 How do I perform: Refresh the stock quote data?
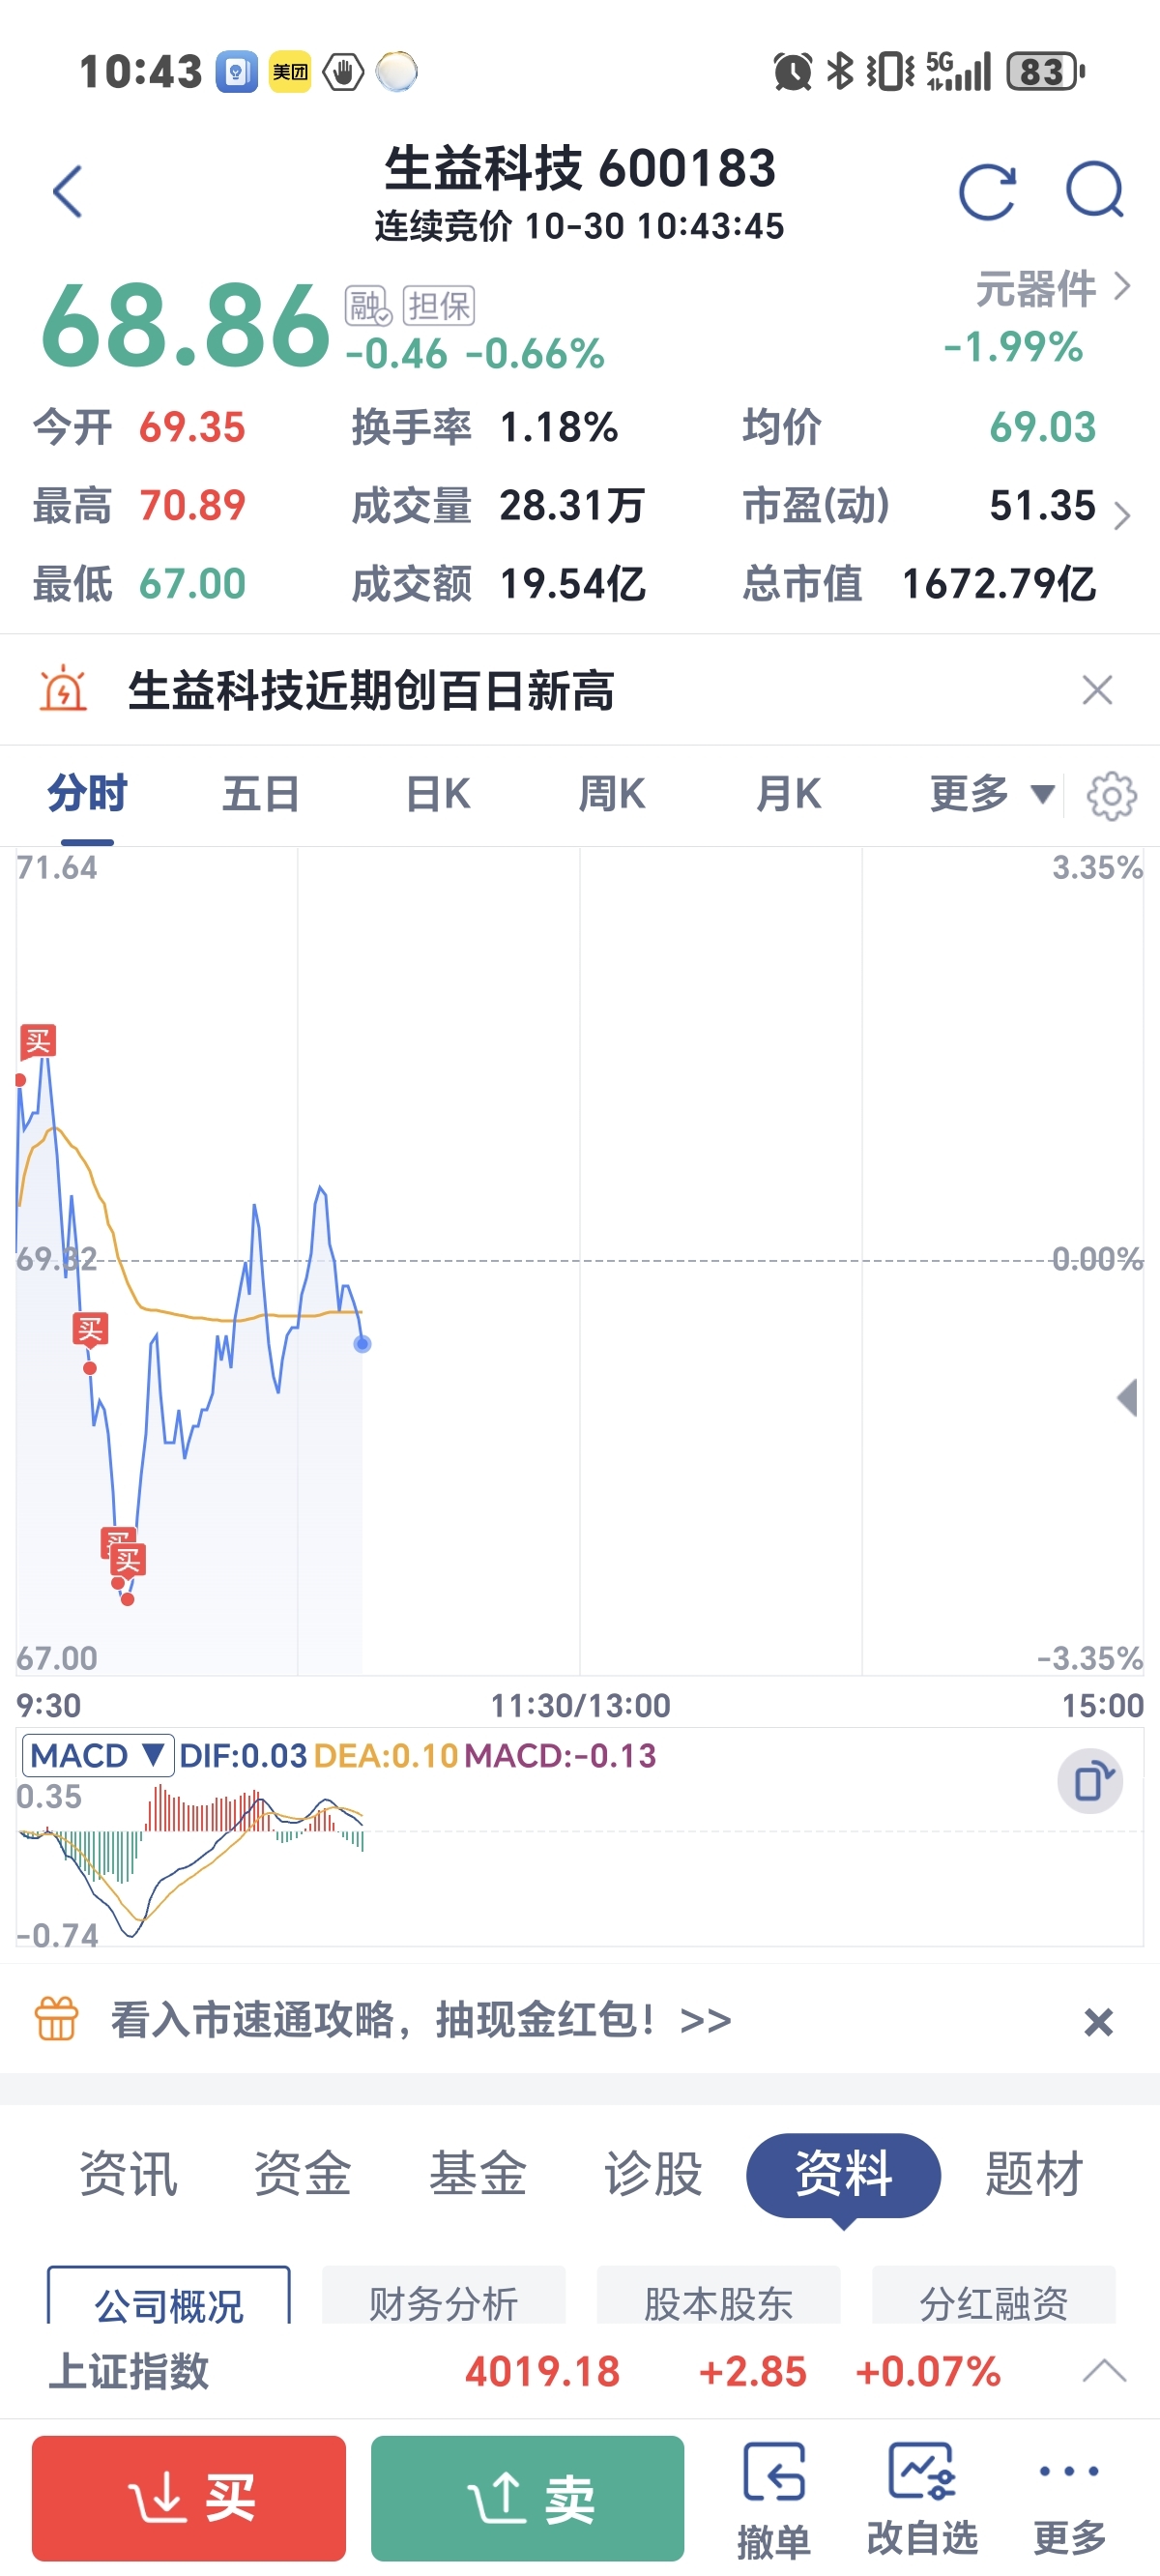(x=987, y=191)
